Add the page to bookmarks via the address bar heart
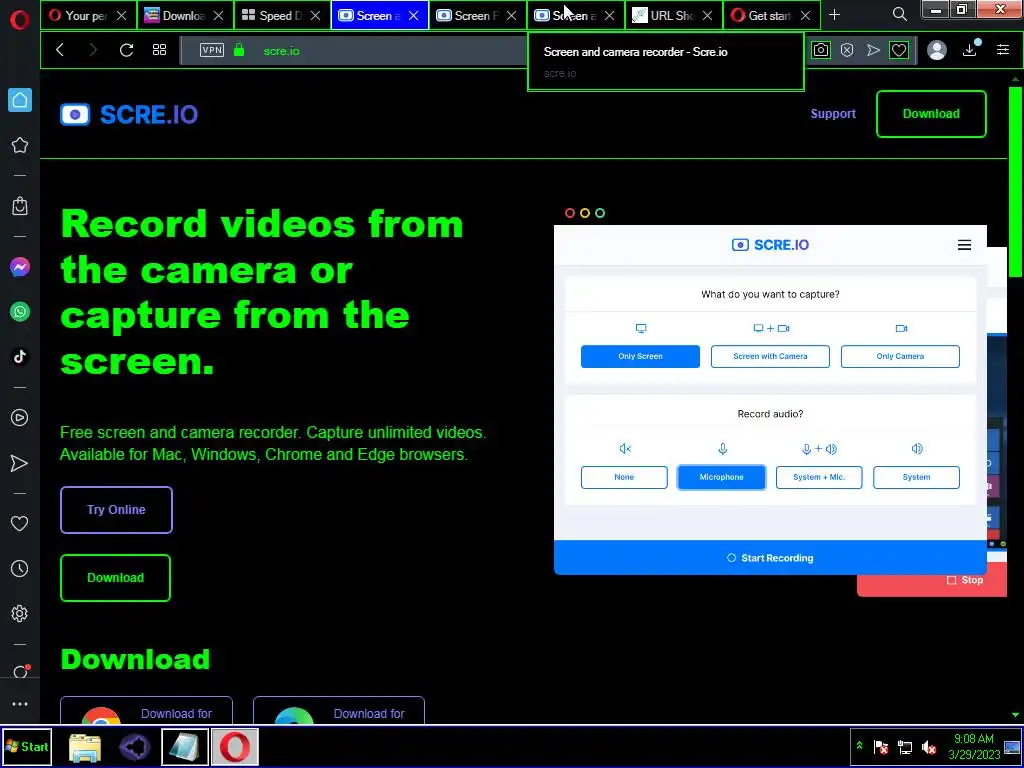Screen dimensions: 1024x768 [899, 50]
